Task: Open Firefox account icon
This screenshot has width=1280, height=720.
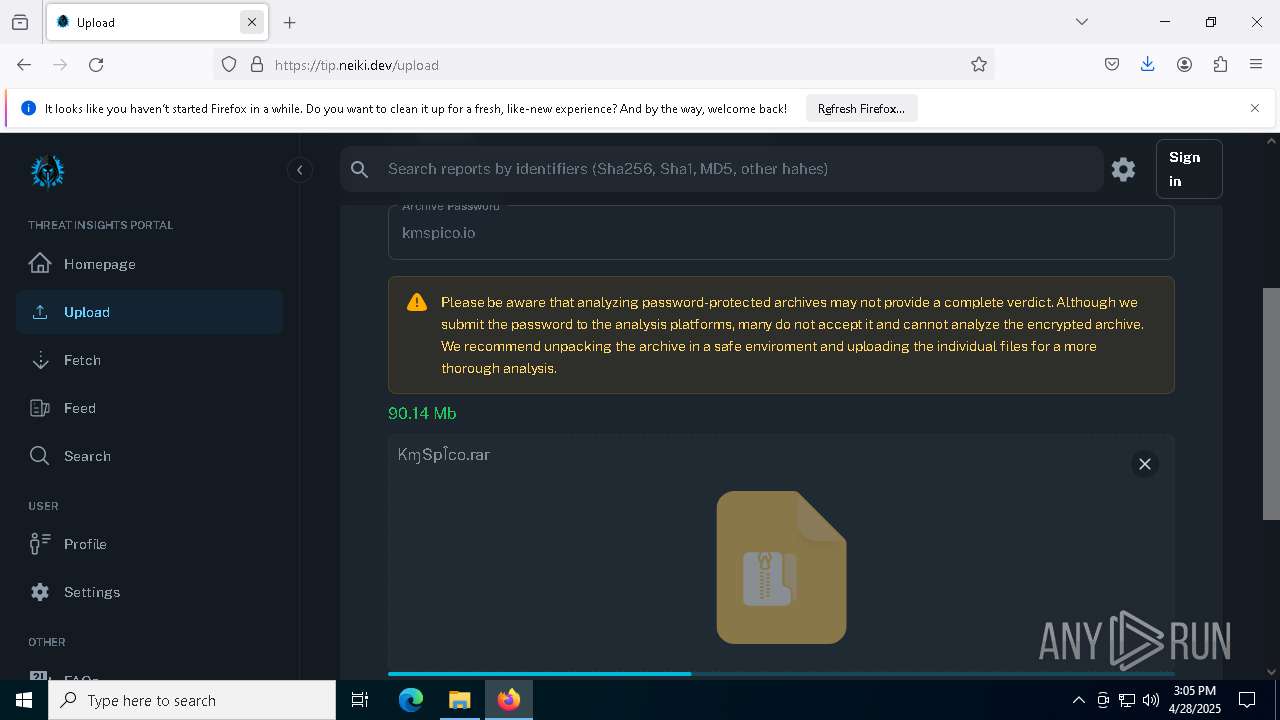Action: [x=1184, y=64]
